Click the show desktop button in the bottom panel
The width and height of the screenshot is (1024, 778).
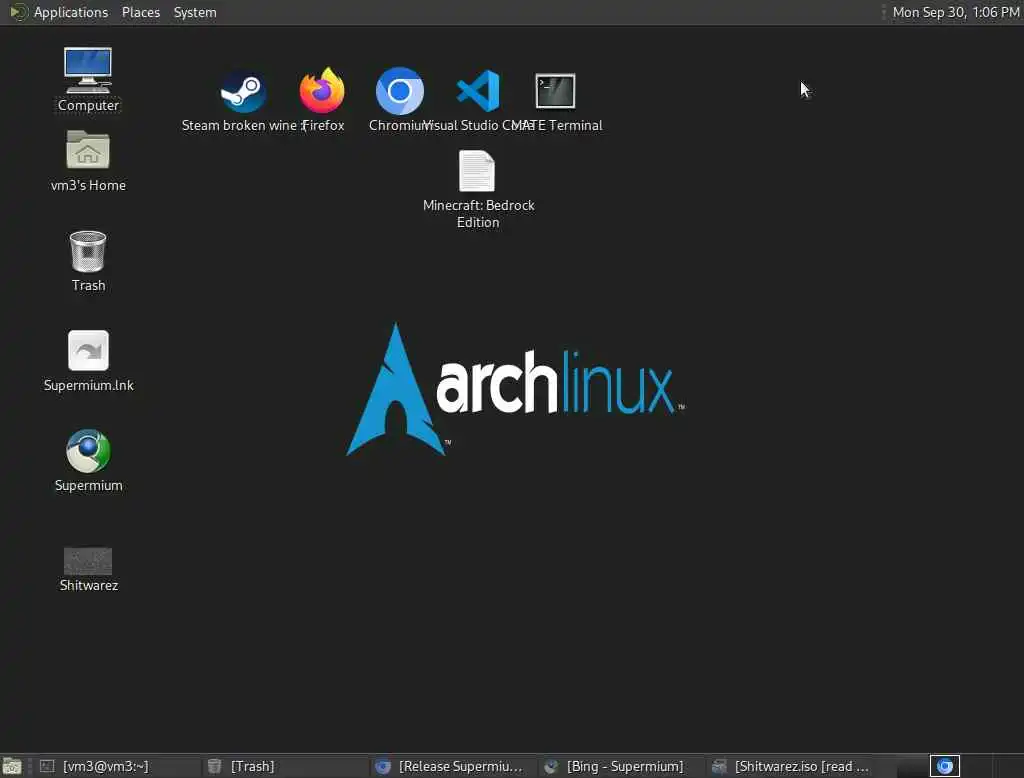click(x=12, y=766)
